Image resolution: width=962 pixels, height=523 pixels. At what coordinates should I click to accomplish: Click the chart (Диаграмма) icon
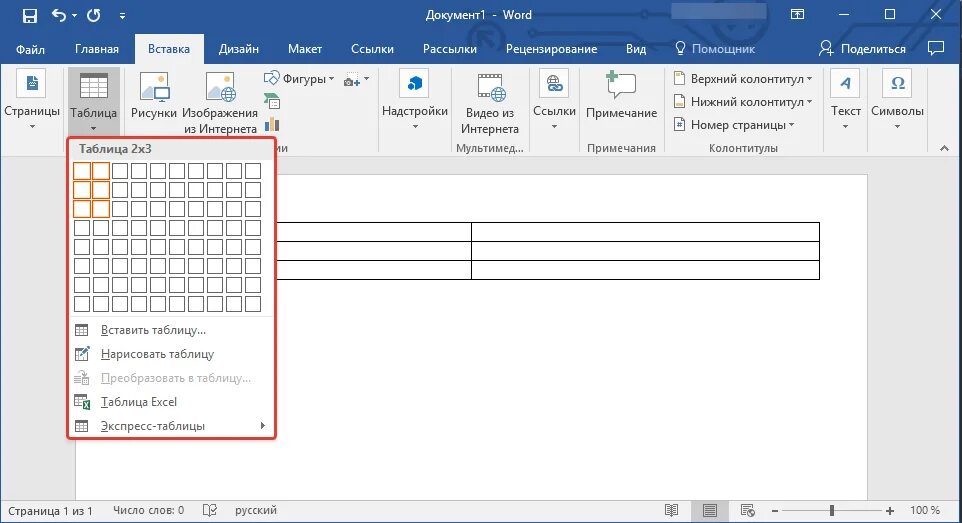tap(272, 124)
